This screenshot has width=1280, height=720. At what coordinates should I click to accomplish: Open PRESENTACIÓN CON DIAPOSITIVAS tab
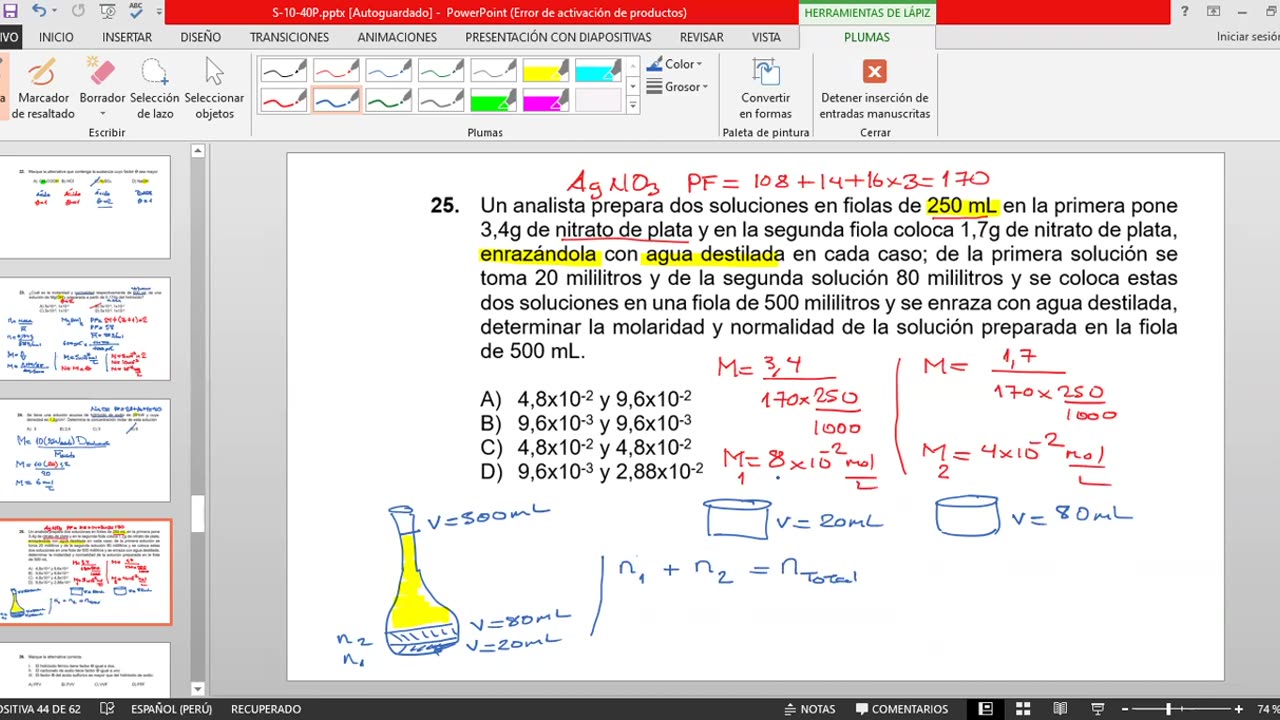pyautogui.click(x=558, y=37)
